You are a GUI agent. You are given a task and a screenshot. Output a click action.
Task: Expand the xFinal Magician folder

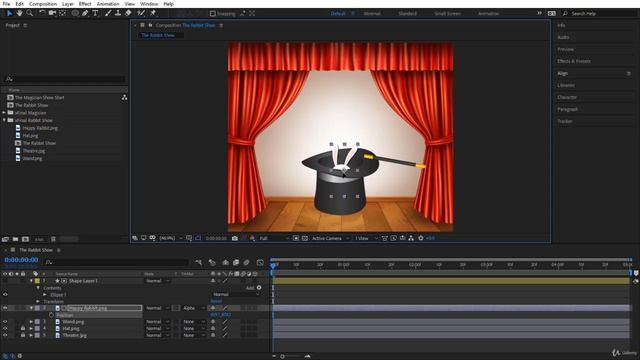(4, 113)
